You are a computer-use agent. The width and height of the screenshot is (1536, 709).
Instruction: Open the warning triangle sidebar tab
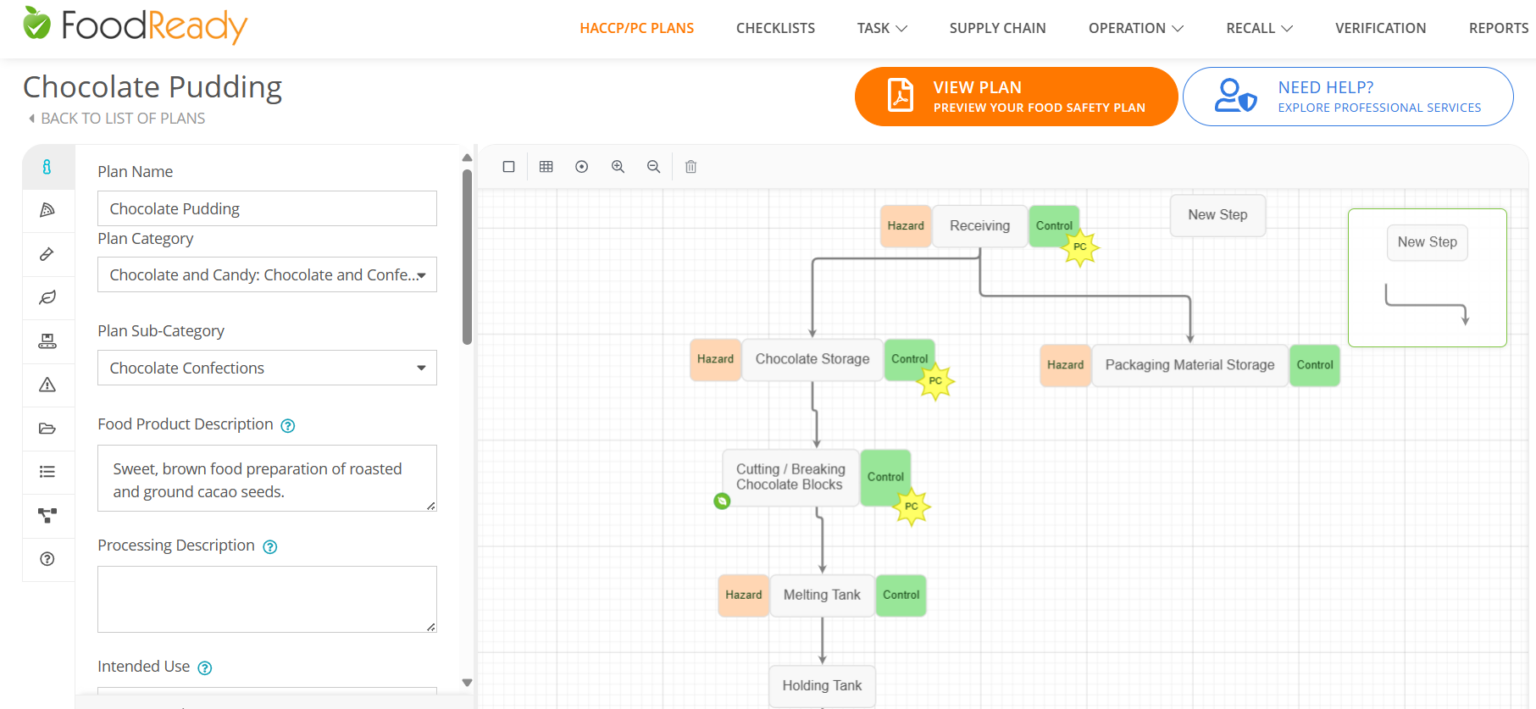(47, 385)
